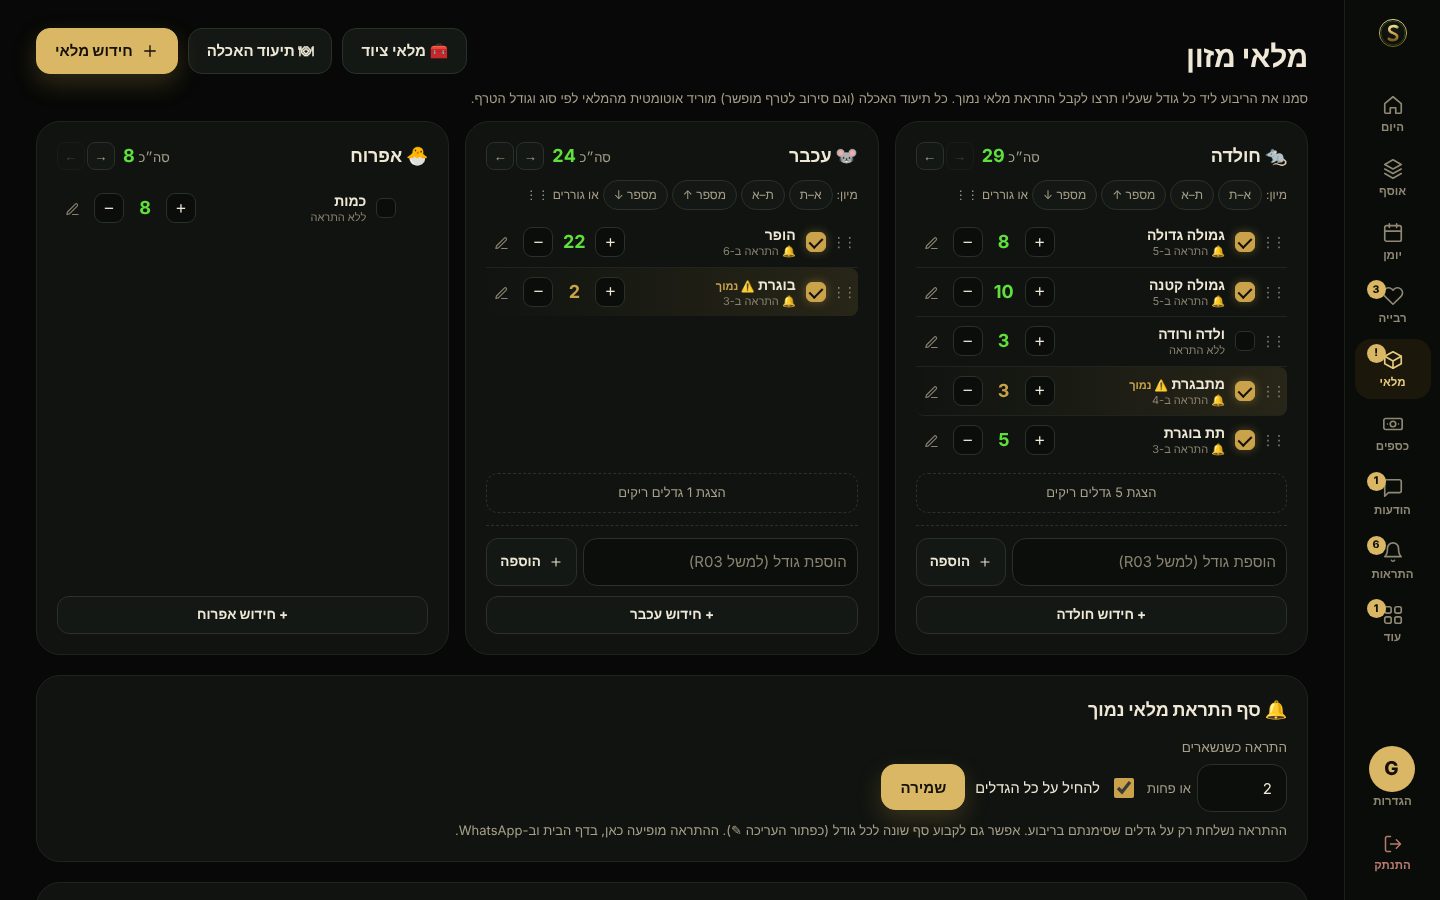Check the אפרוח כמות checkbox
1440x900 pixels.
[x=386, y=208]
